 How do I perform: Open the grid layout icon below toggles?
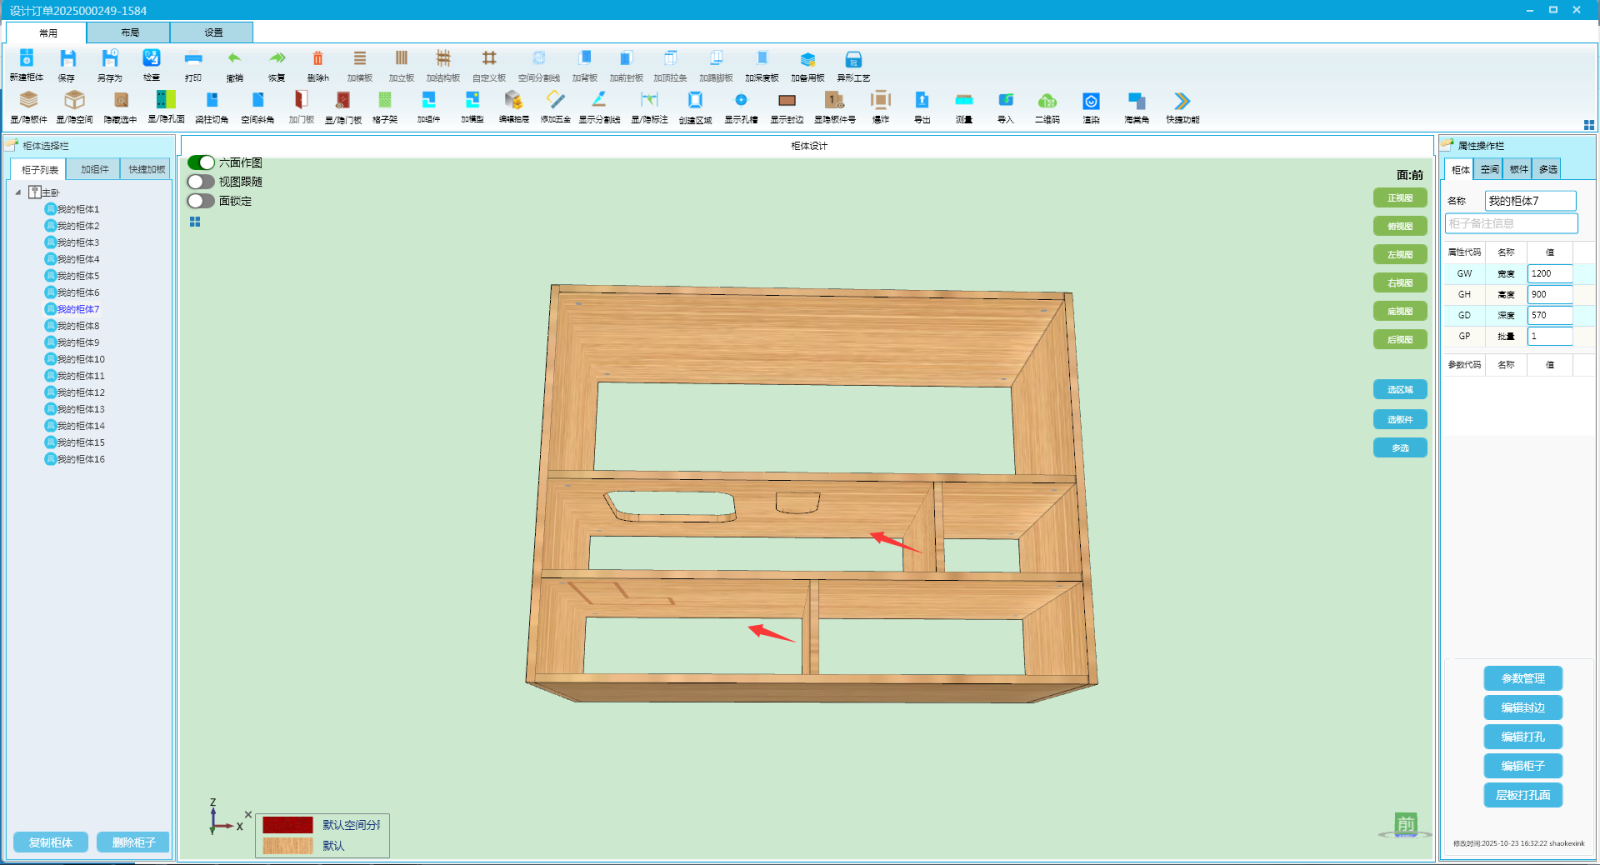(x=195, y=222)
